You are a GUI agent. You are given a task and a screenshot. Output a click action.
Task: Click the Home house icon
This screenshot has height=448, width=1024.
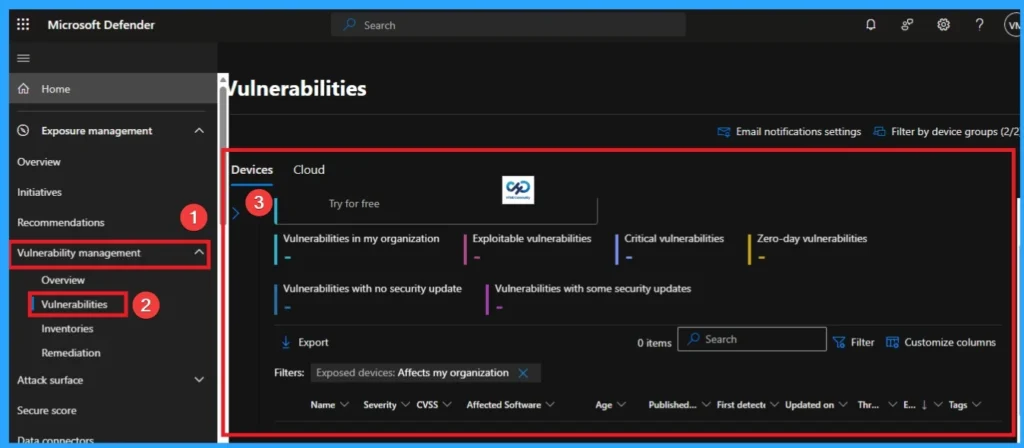[x=24, y=89]
